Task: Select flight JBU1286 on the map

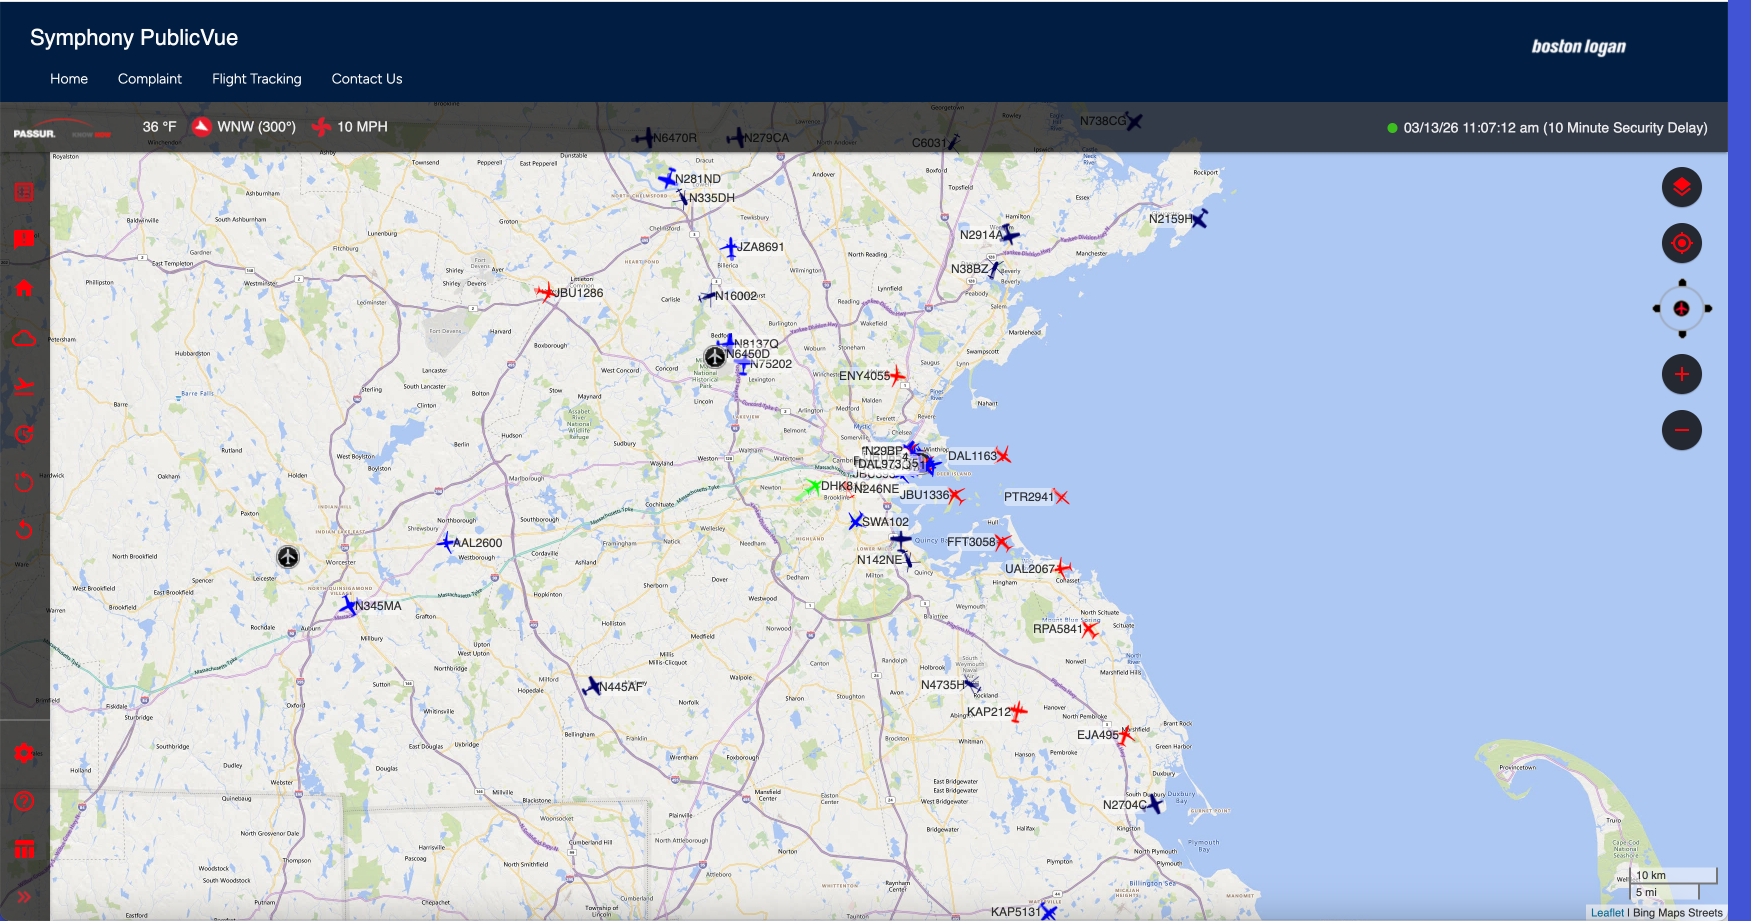Action: click(x=546, y=292)
